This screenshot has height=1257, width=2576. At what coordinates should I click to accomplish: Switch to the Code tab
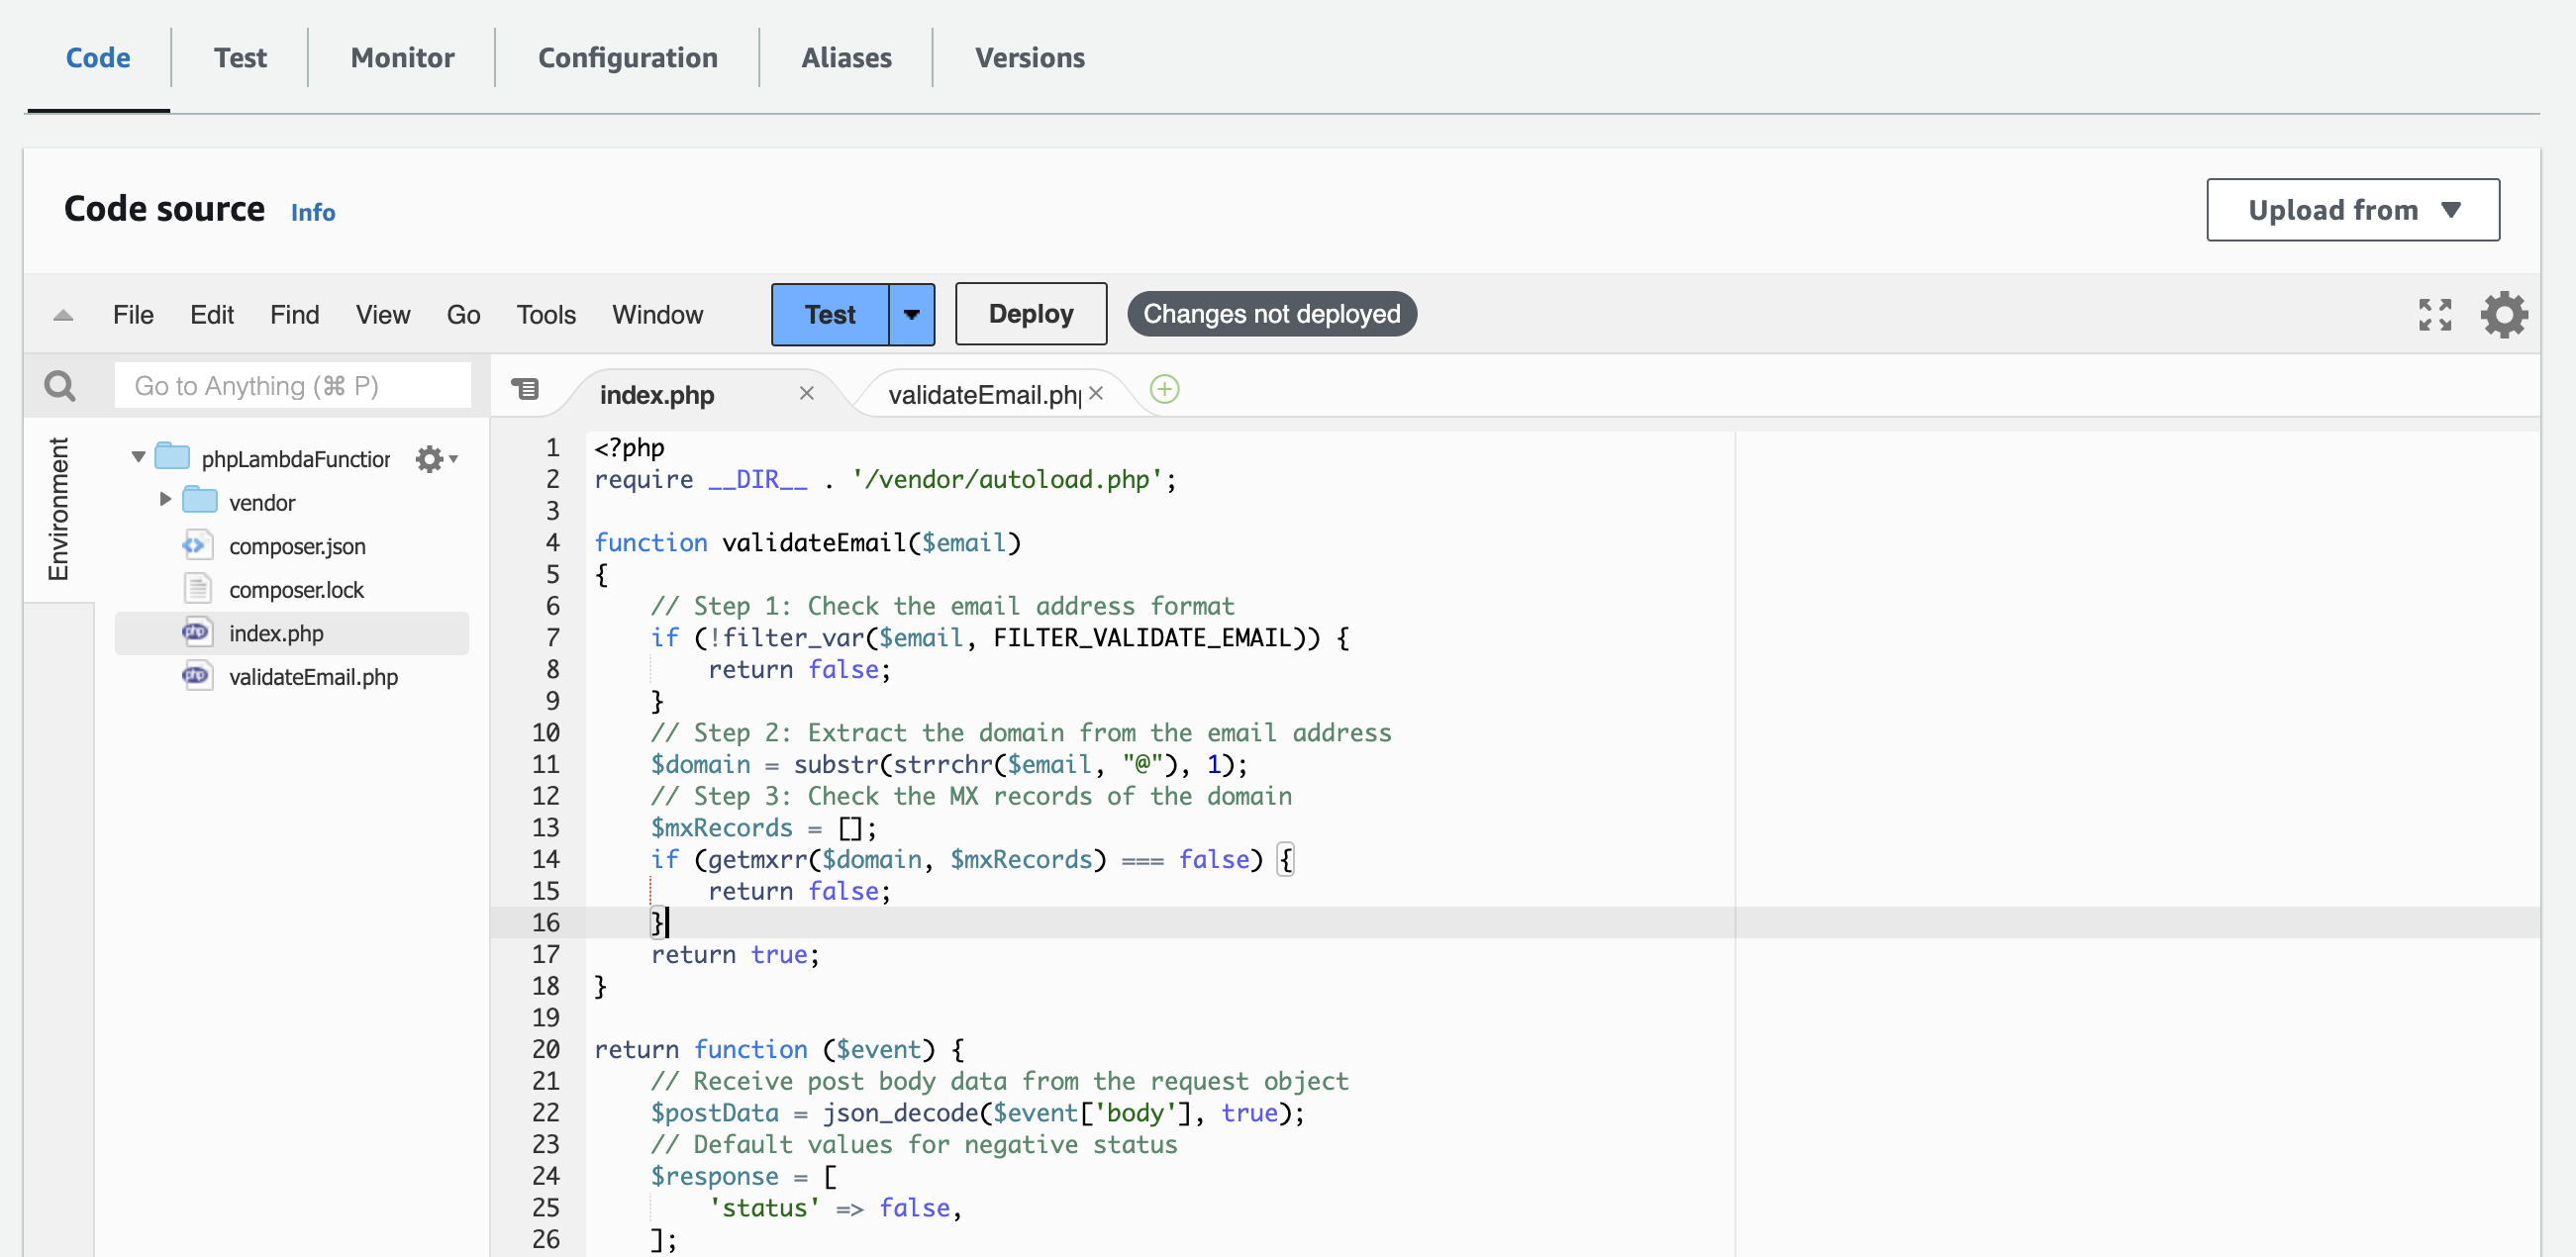(x=98, y=58)
